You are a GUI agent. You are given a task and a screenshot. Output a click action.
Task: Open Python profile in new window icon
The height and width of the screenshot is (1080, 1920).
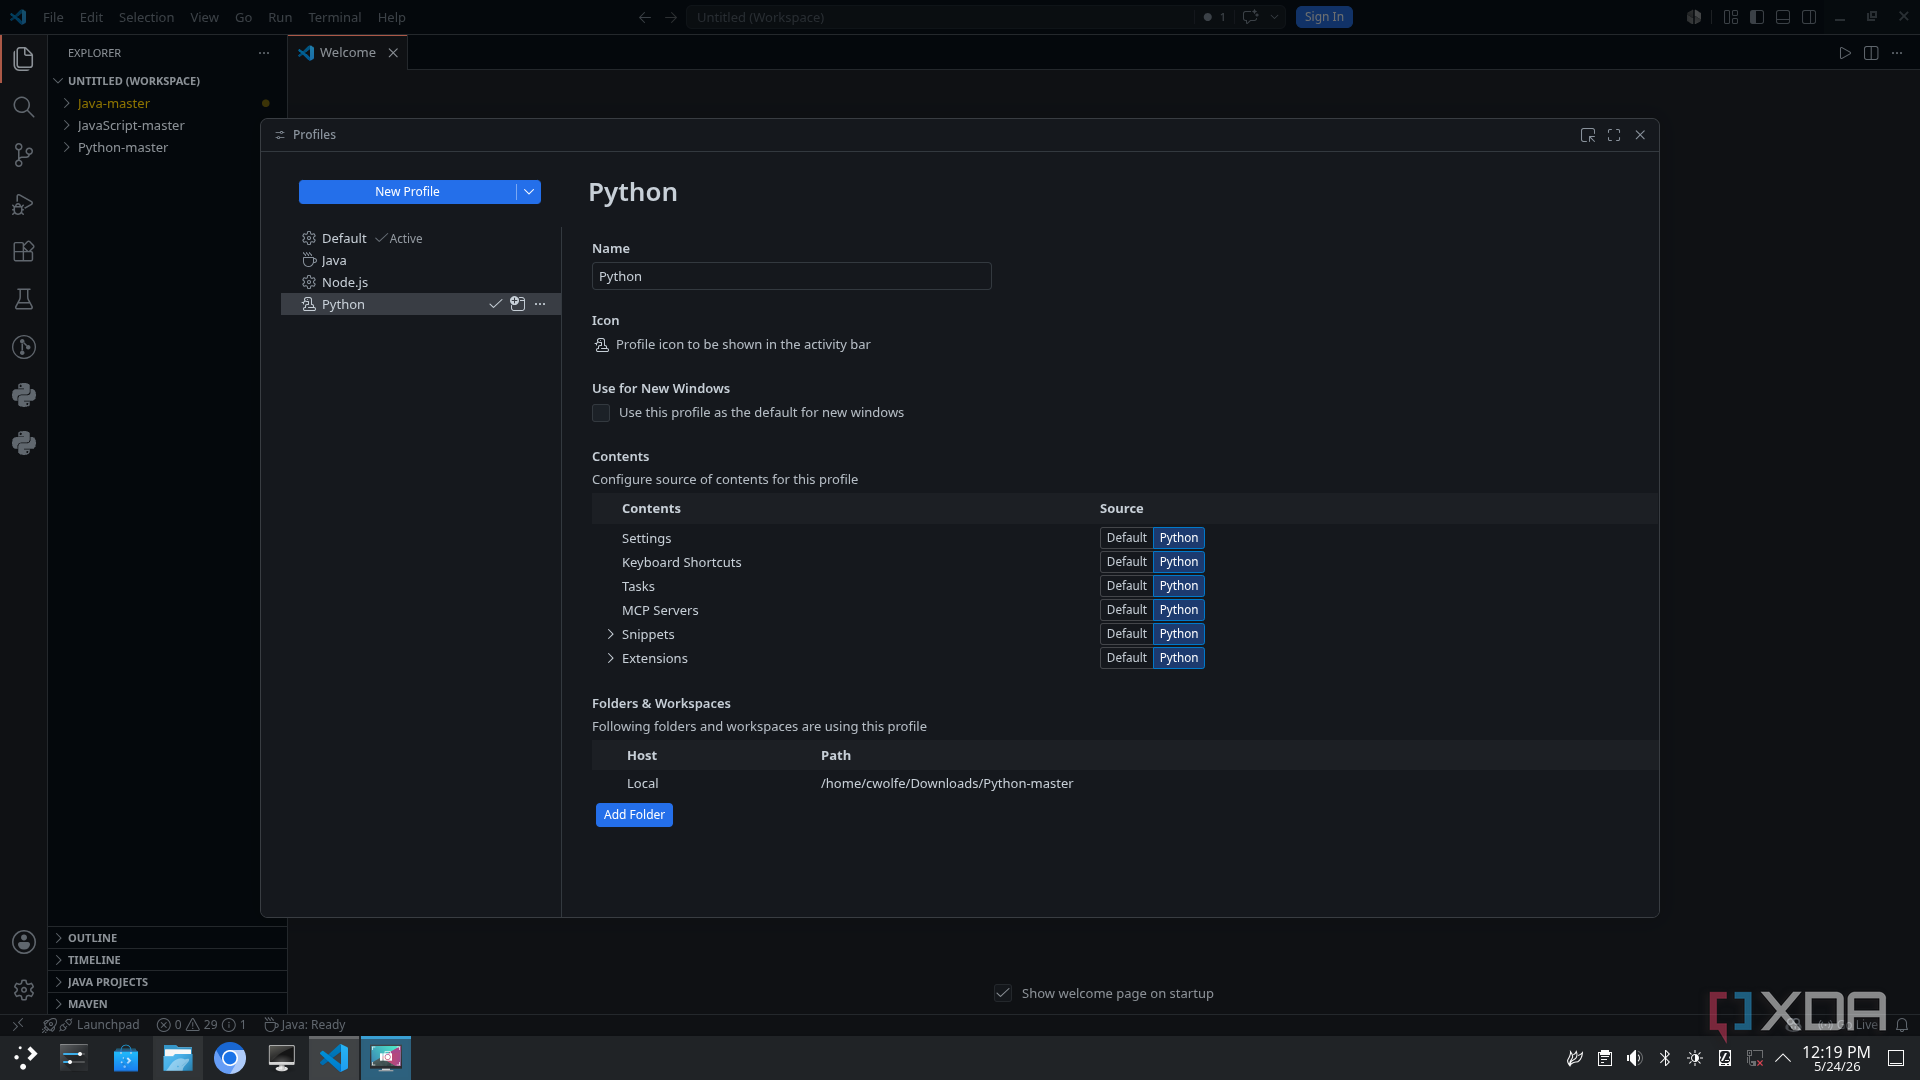tap(518, 304)
